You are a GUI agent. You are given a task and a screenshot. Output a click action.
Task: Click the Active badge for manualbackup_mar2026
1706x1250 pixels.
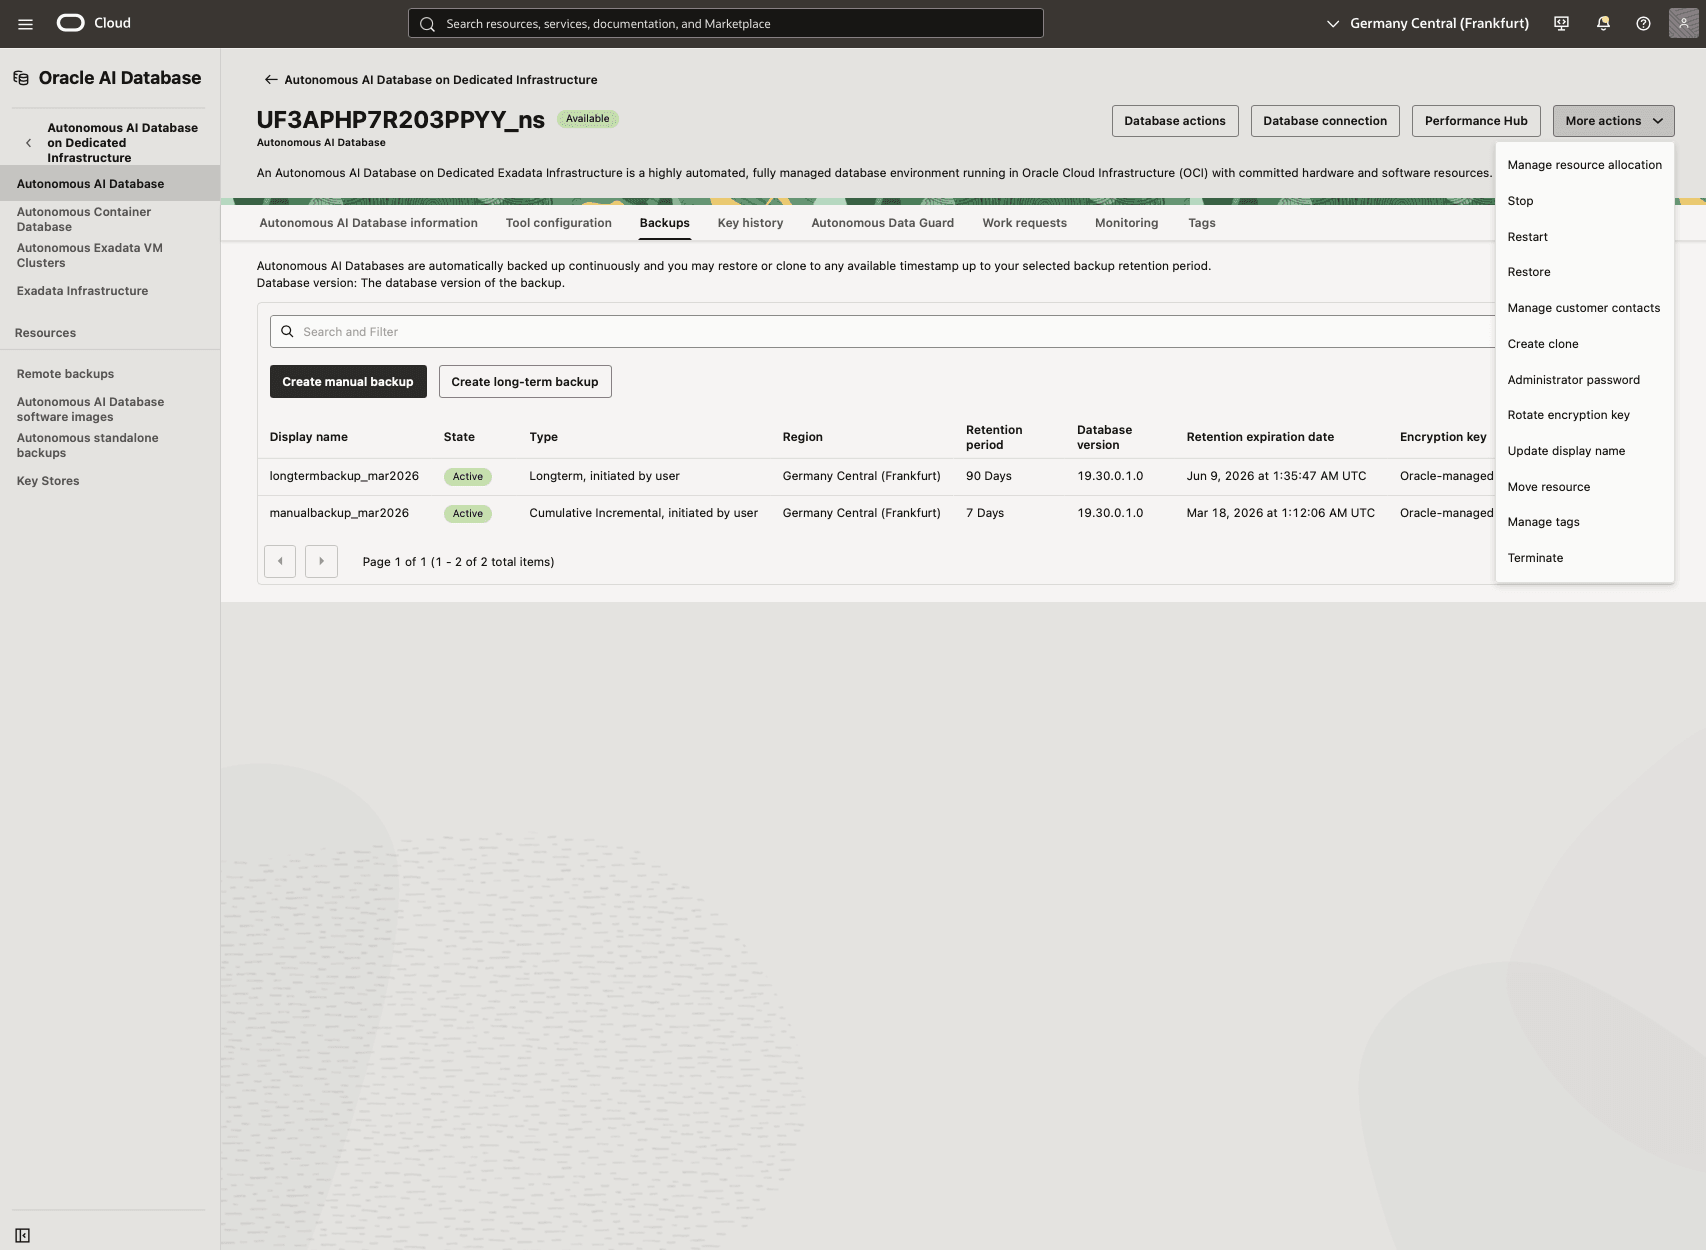pyautogui.click(x=467, y=514)
